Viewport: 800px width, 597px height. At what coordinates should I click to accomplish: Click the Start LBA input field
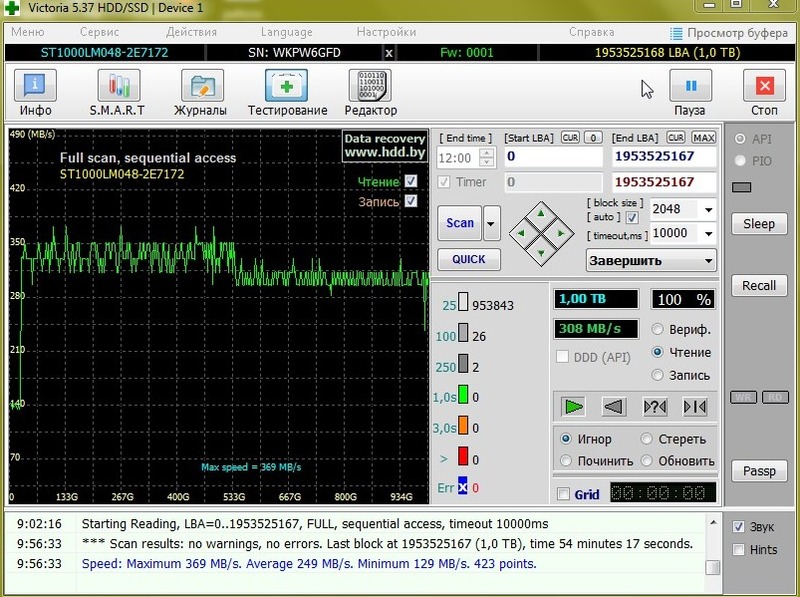(552, 157)
